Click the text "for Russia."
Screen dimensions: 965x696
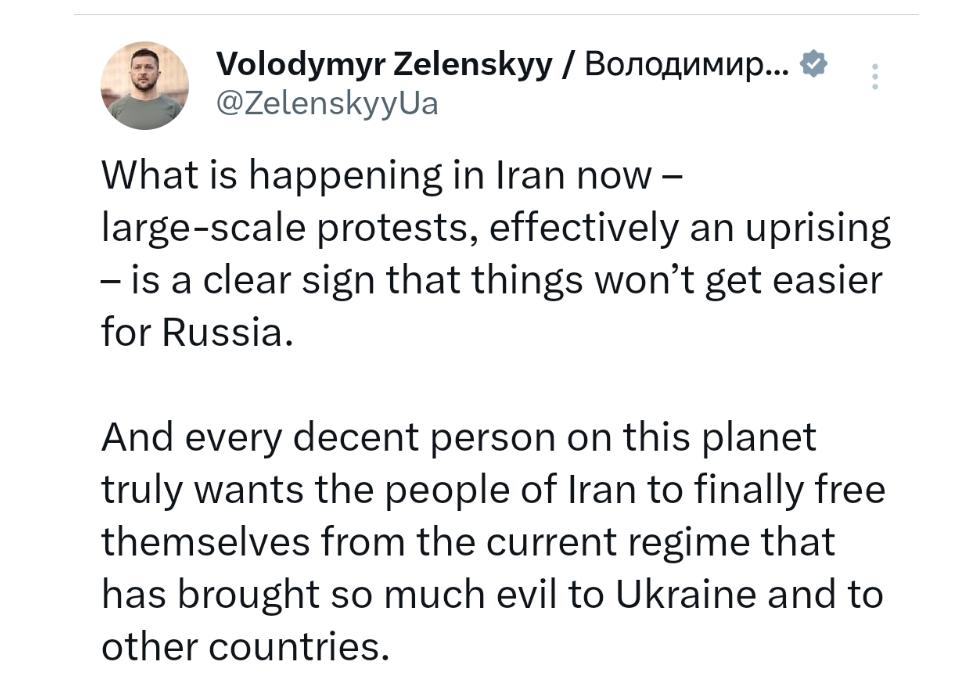tap(198, 332)
